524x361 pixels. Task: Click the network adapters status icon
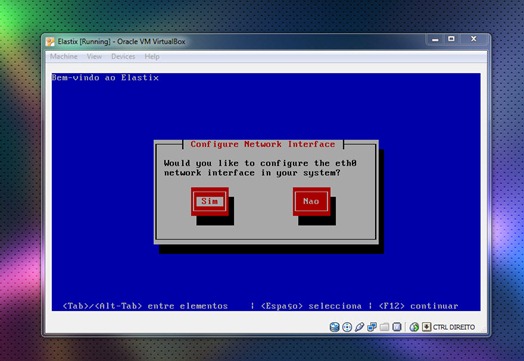(x=372, y=327)
